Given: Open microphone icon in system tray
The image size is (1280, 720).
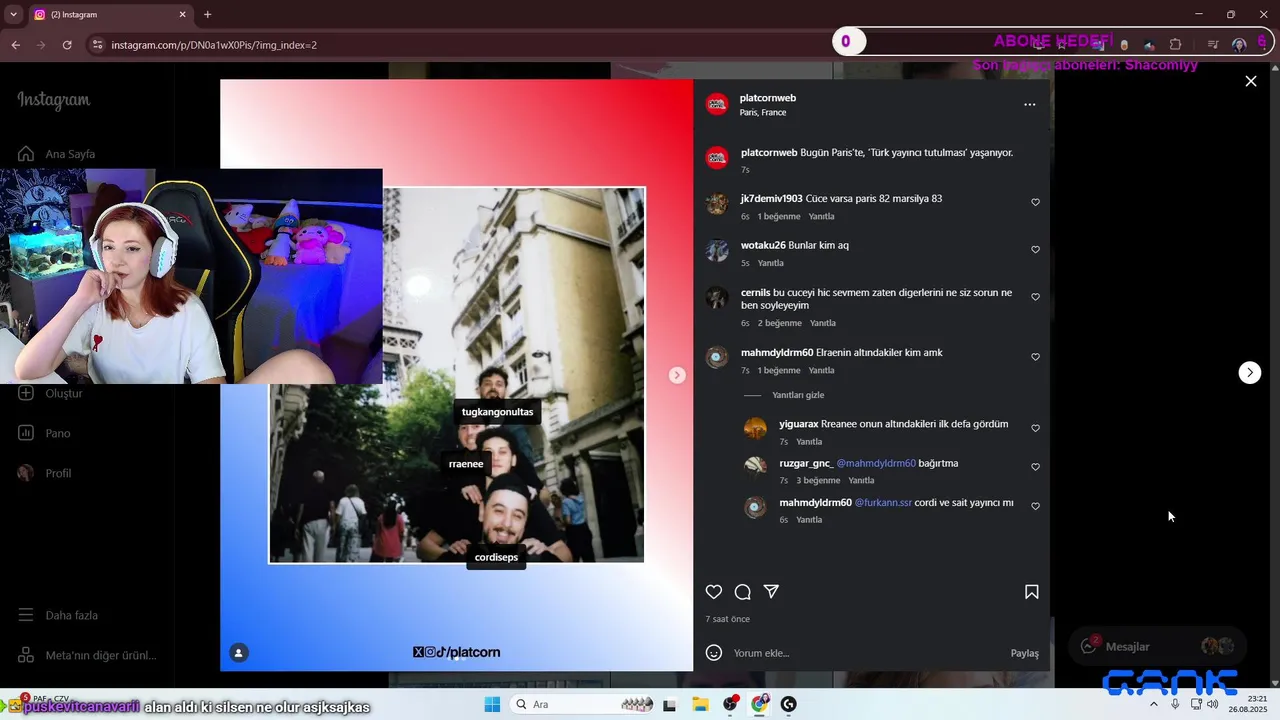Looking at the screenshot, I should (1175, 704).
